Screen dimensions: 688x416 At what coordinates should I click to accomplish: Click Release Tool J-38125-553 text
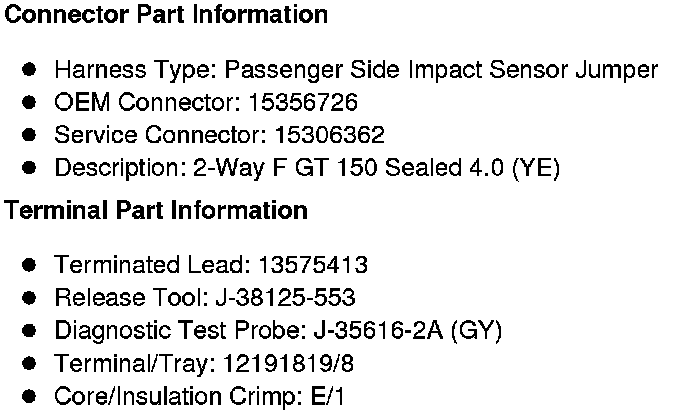tap(285, 298)
